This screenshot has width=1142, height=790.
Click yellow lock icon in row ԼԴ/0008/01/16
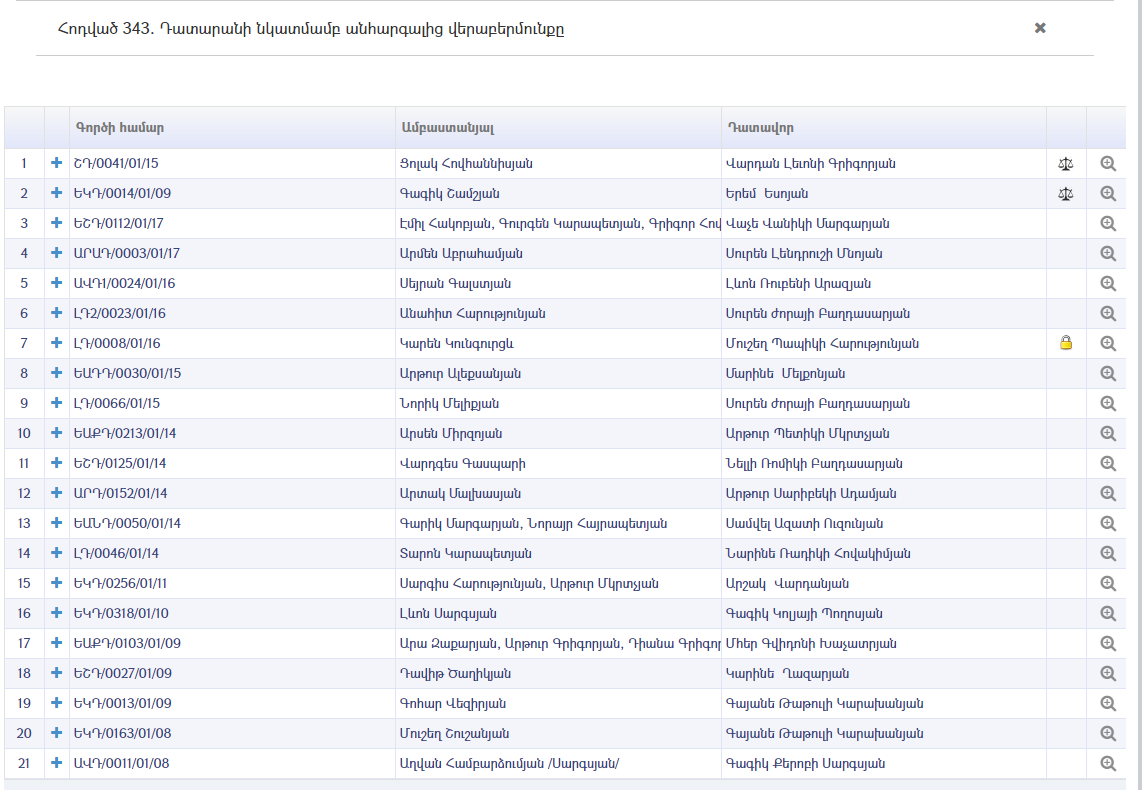tap(1066, 343)
